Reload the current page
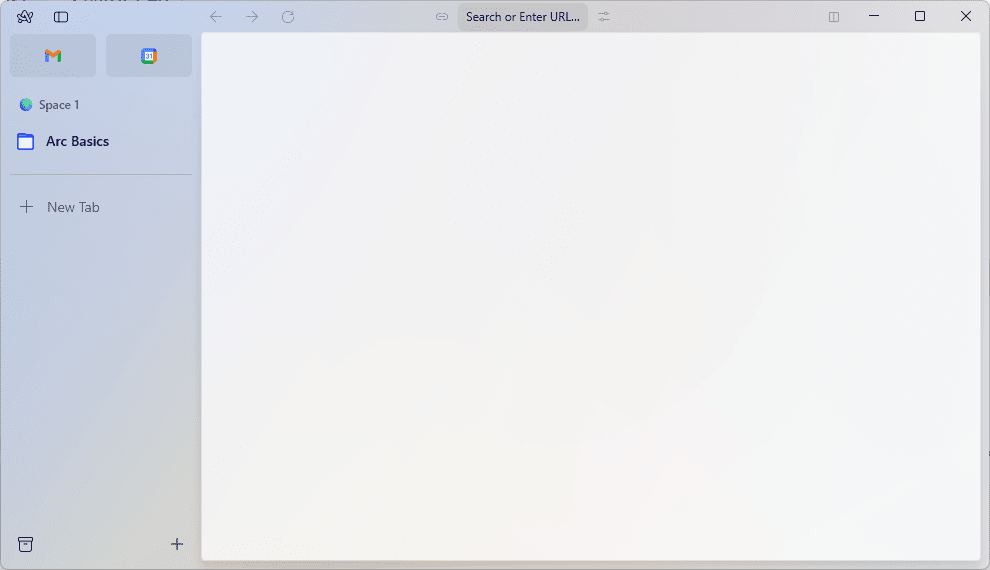Viewport: 990px width, 570px height. [288, 17]
